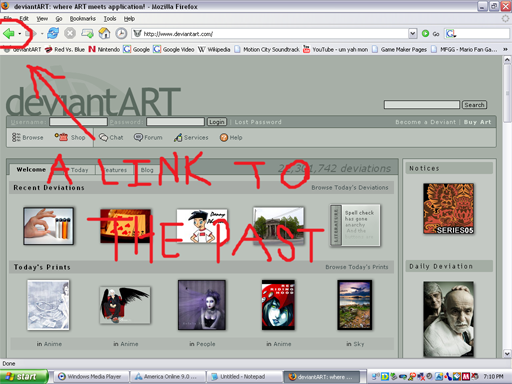Open the History clock icon
Screen dimensions: 512x384
(x=121, y=33)
